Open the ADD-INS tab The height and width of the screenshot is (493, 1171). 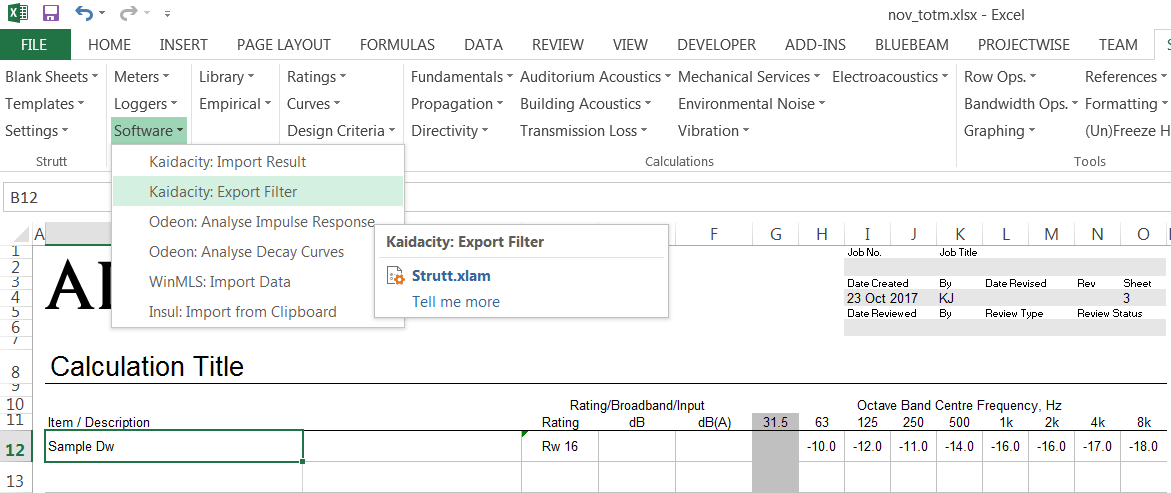(816, 45)
